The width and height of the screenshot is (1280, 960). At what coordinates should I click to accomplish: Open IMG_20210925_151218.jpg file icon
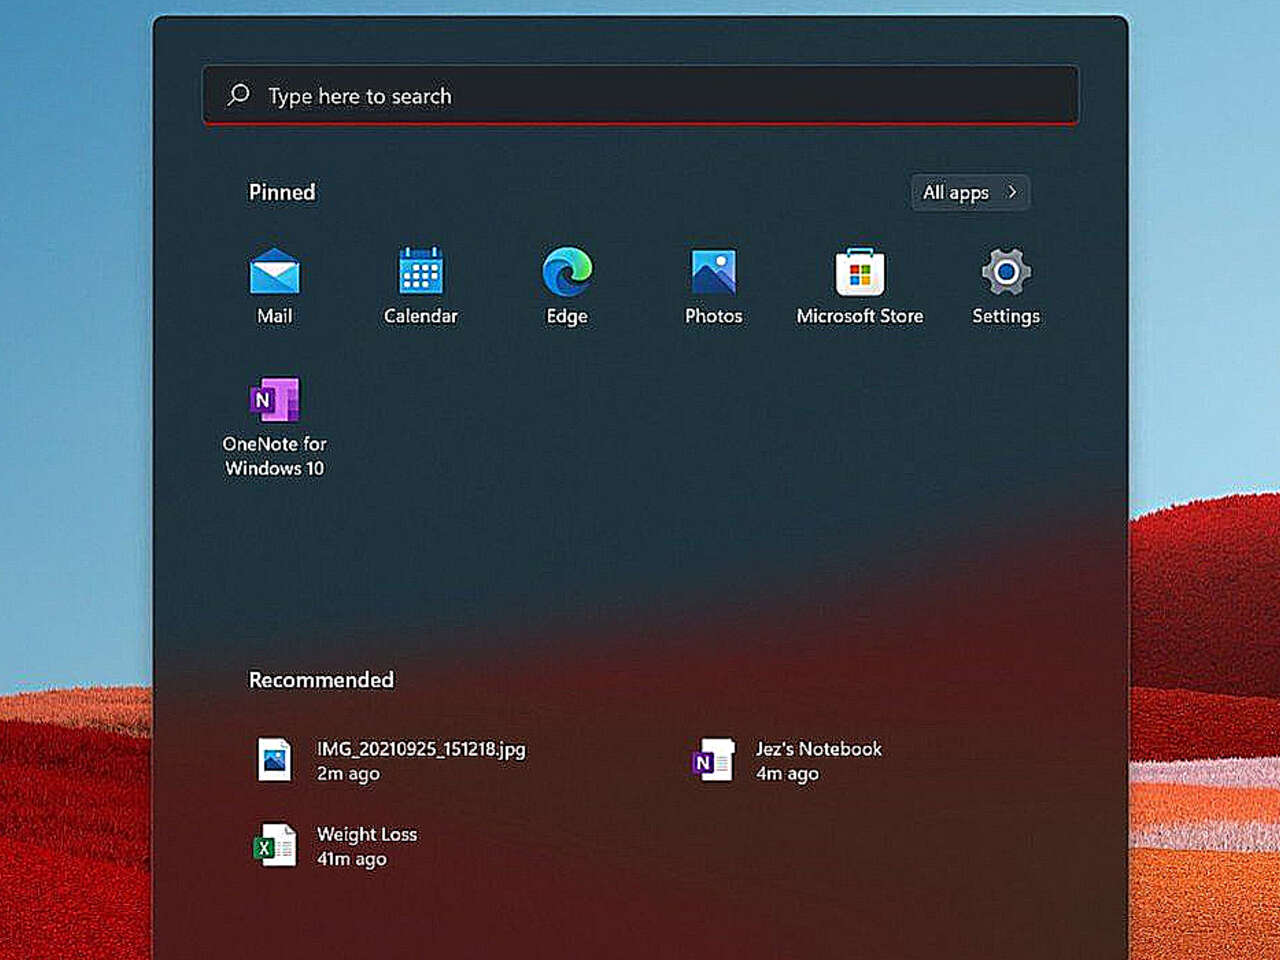click(274, 760)
